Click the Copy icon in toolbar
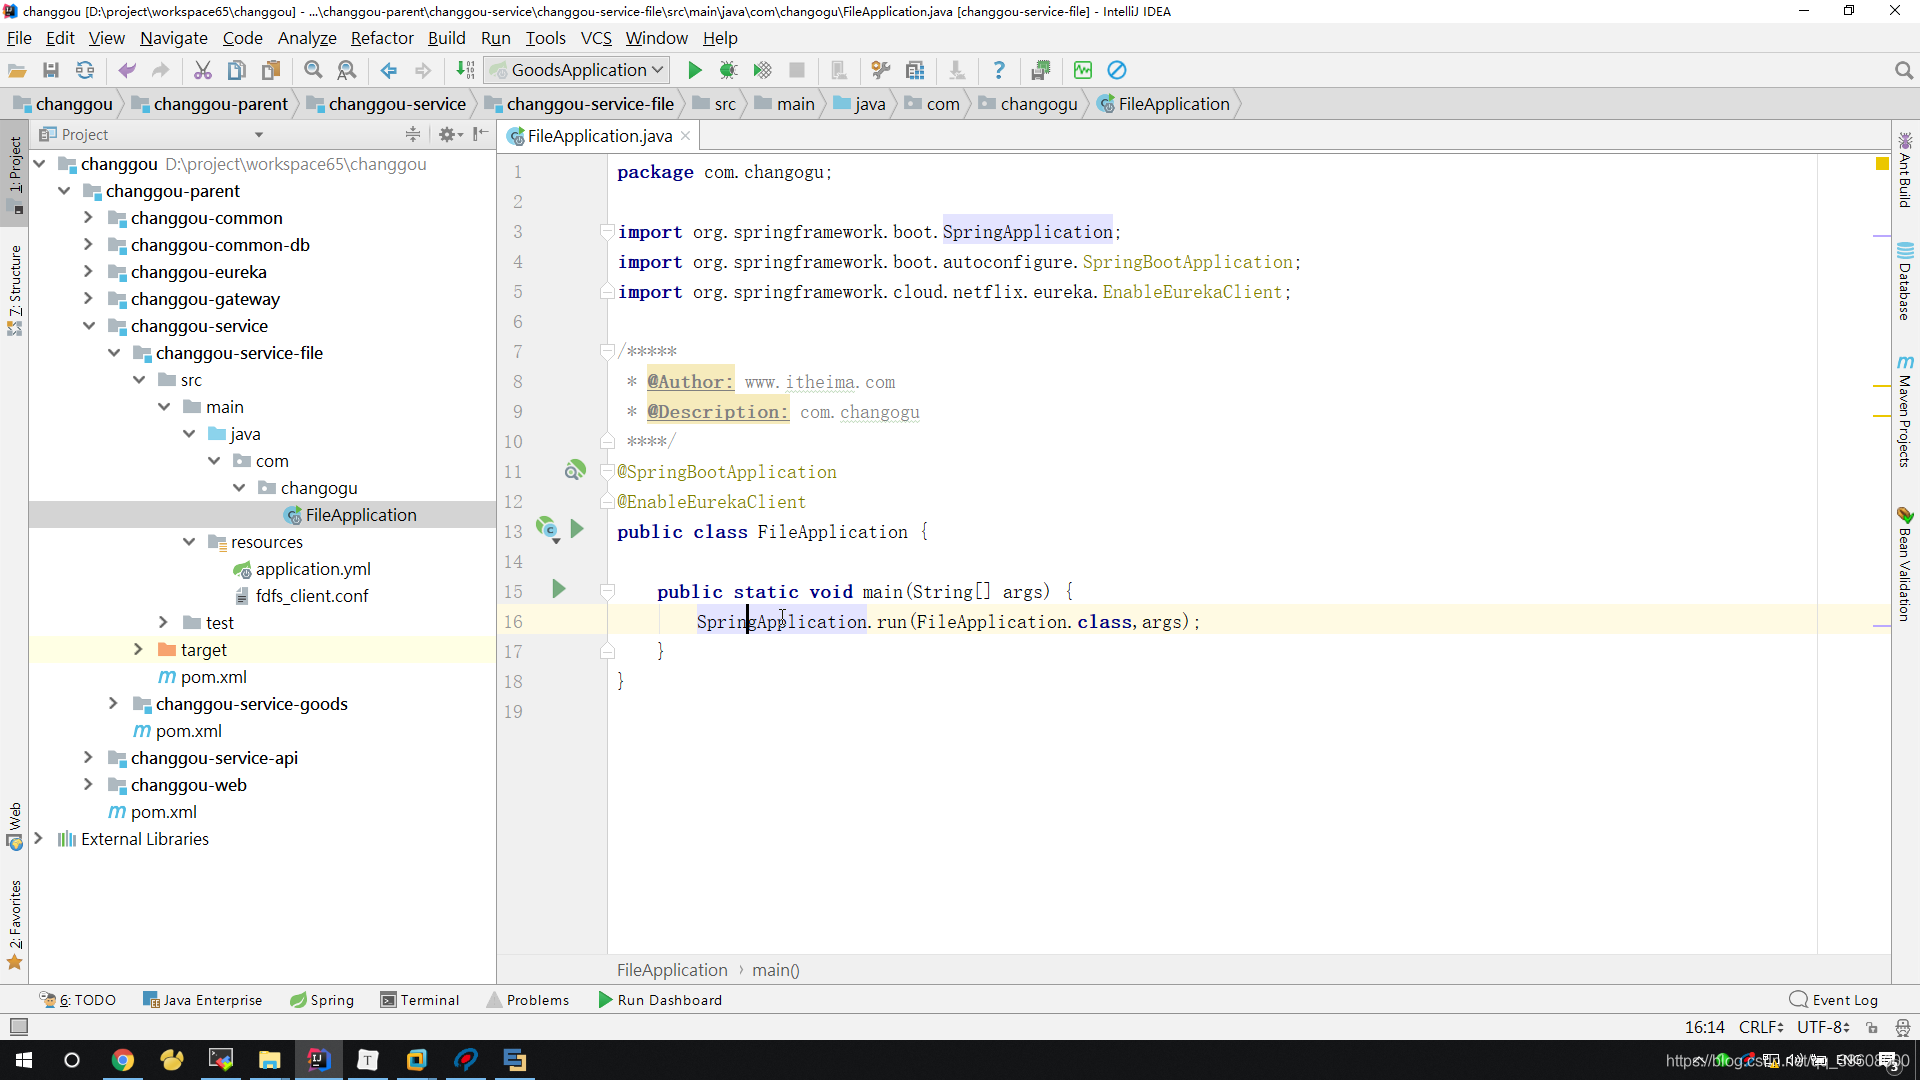The height and width of the screenshot is (1080, 1920). click(x=237, y=70)
